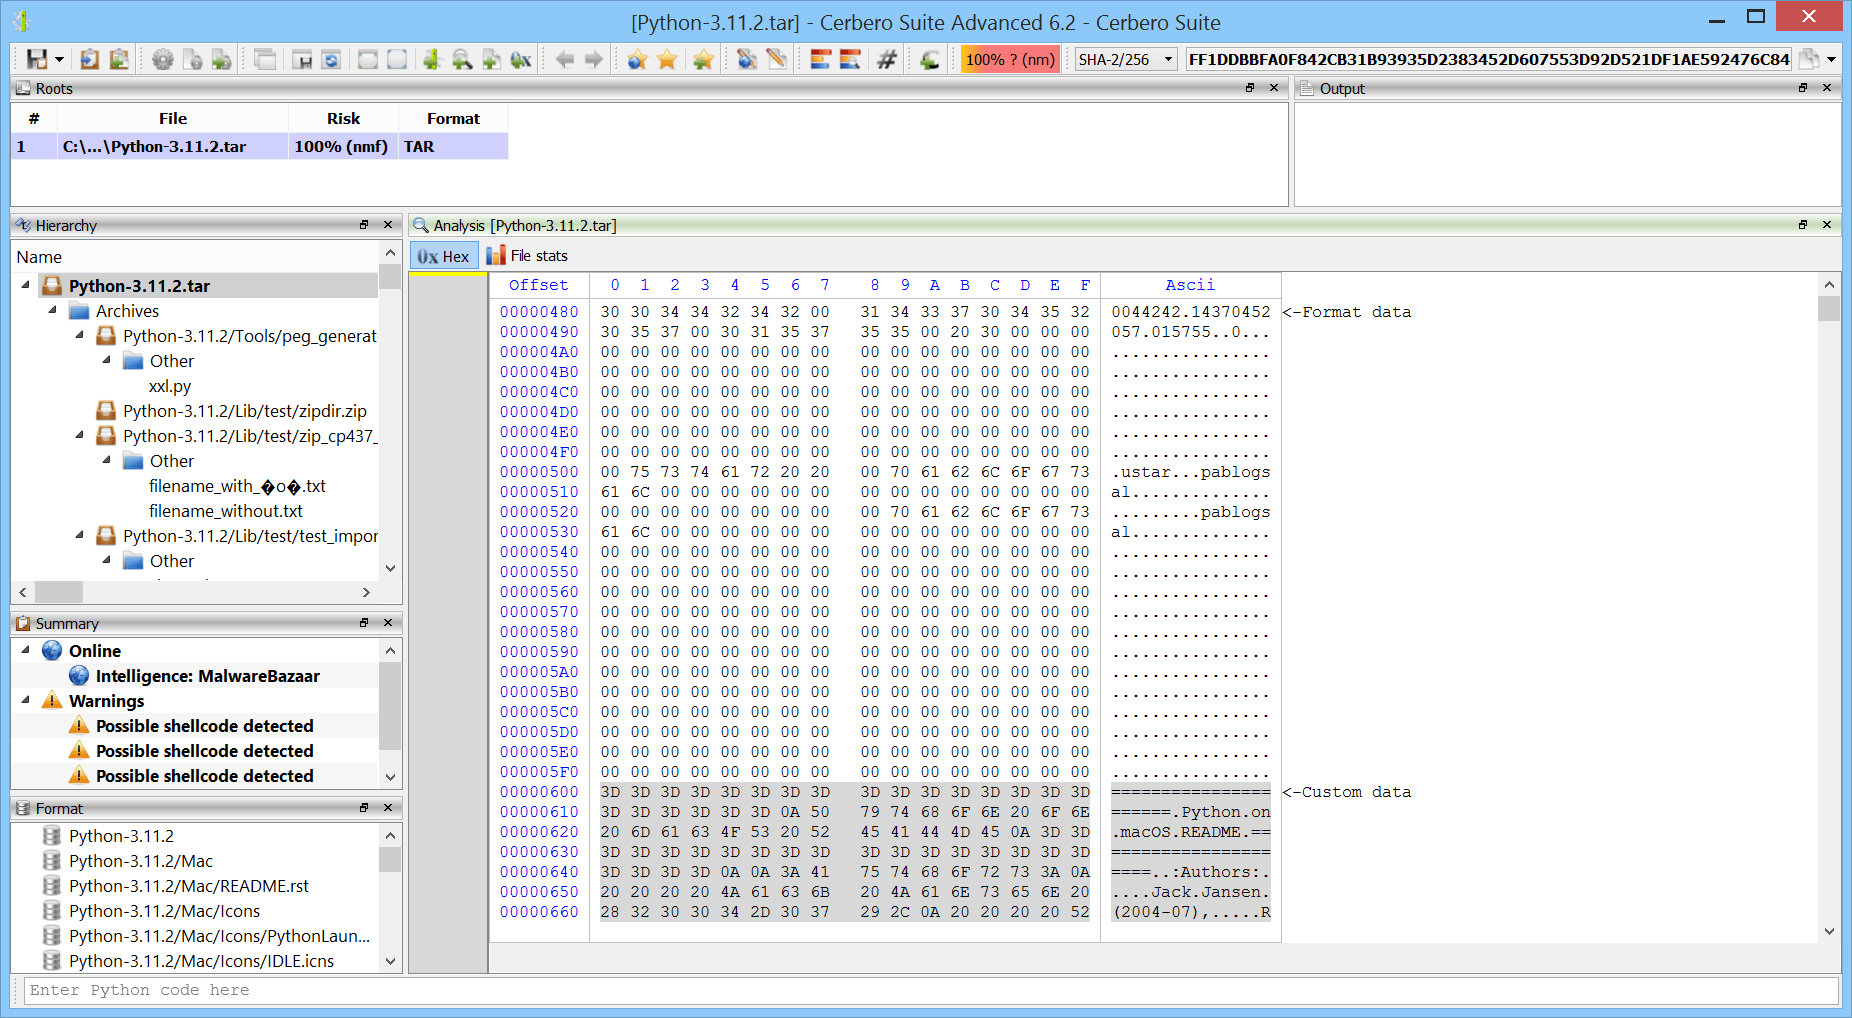Click the copy hash value icon
The width and height of the screenshot is (1852, 1018).
click(x=1808, y=59)
